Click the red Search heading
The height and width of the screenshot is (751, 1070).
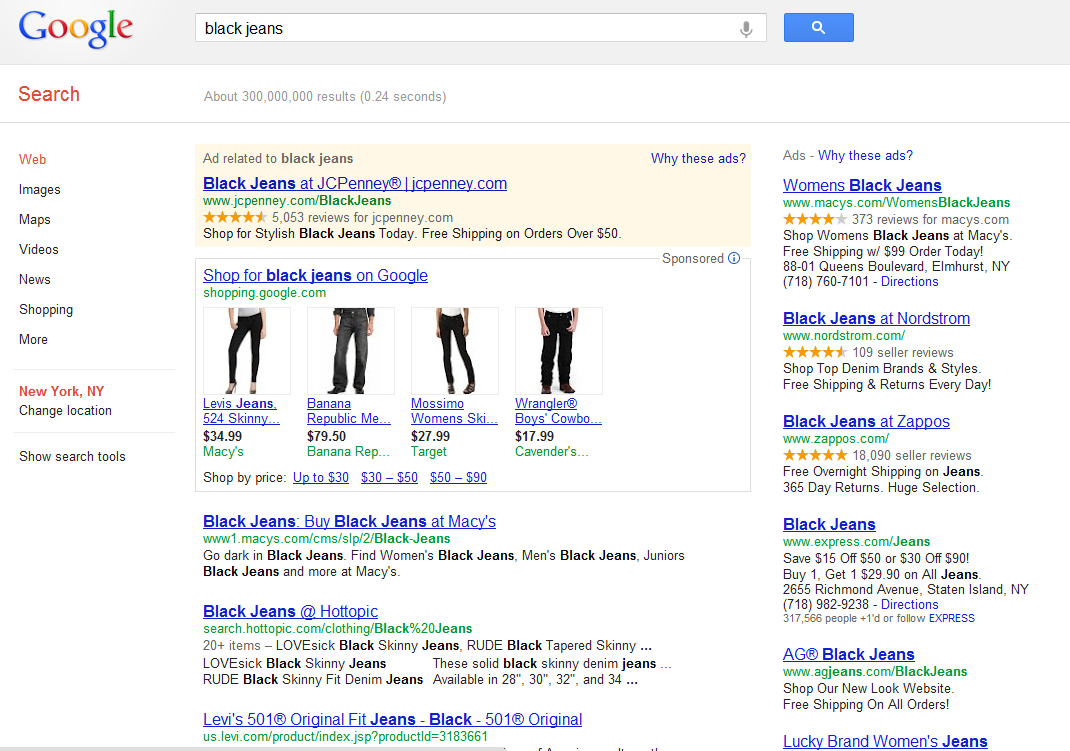click(49, 94)
